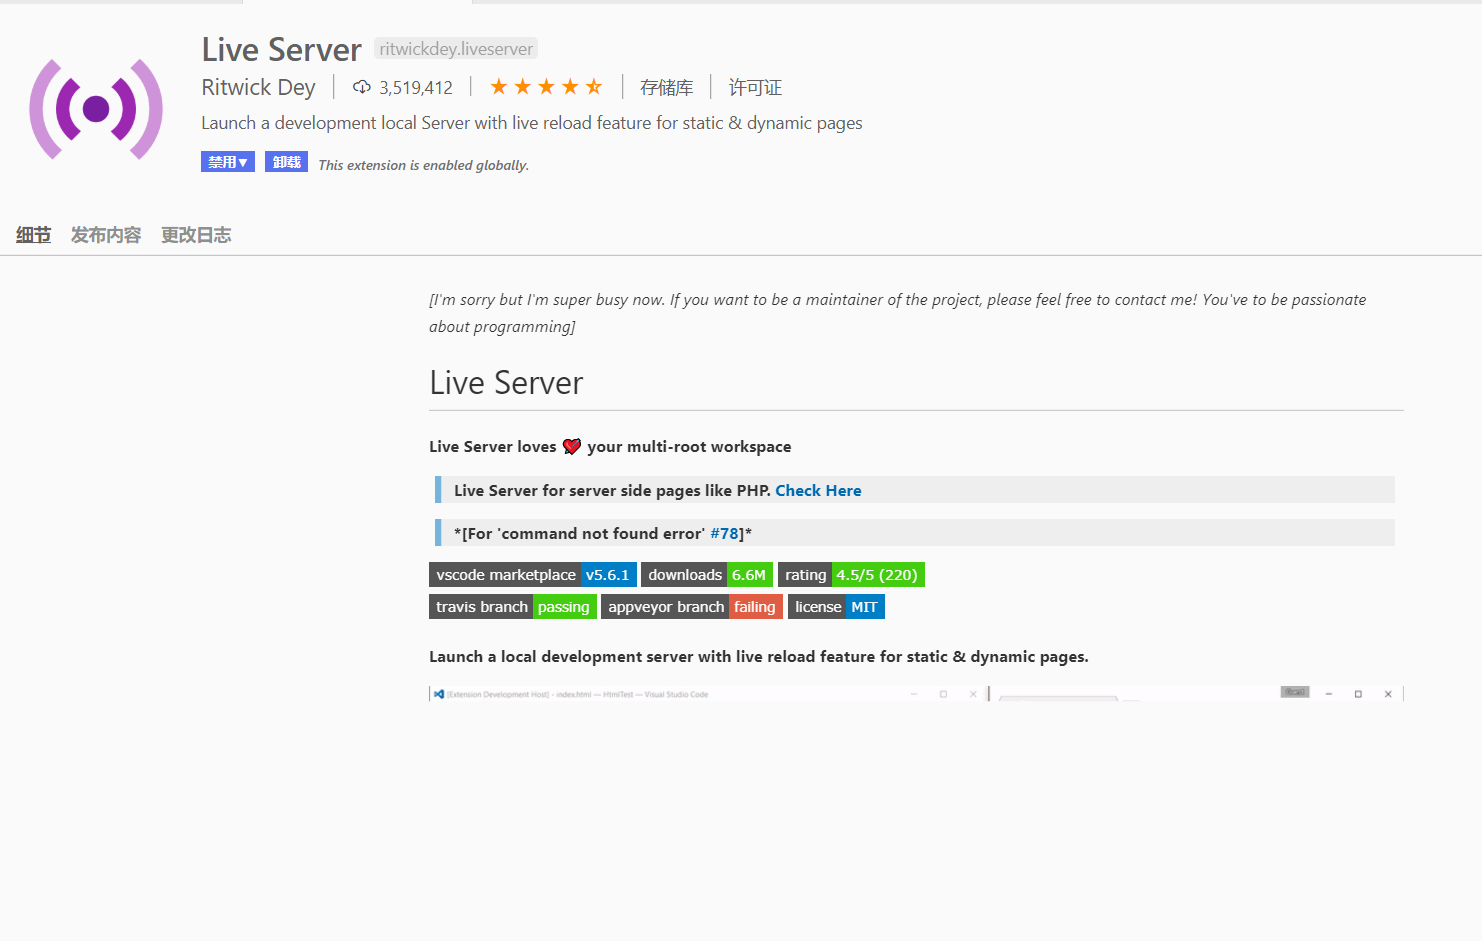Open issue link #78
Viewport: 1482px width, 941px height.
[x=725, y=533]
